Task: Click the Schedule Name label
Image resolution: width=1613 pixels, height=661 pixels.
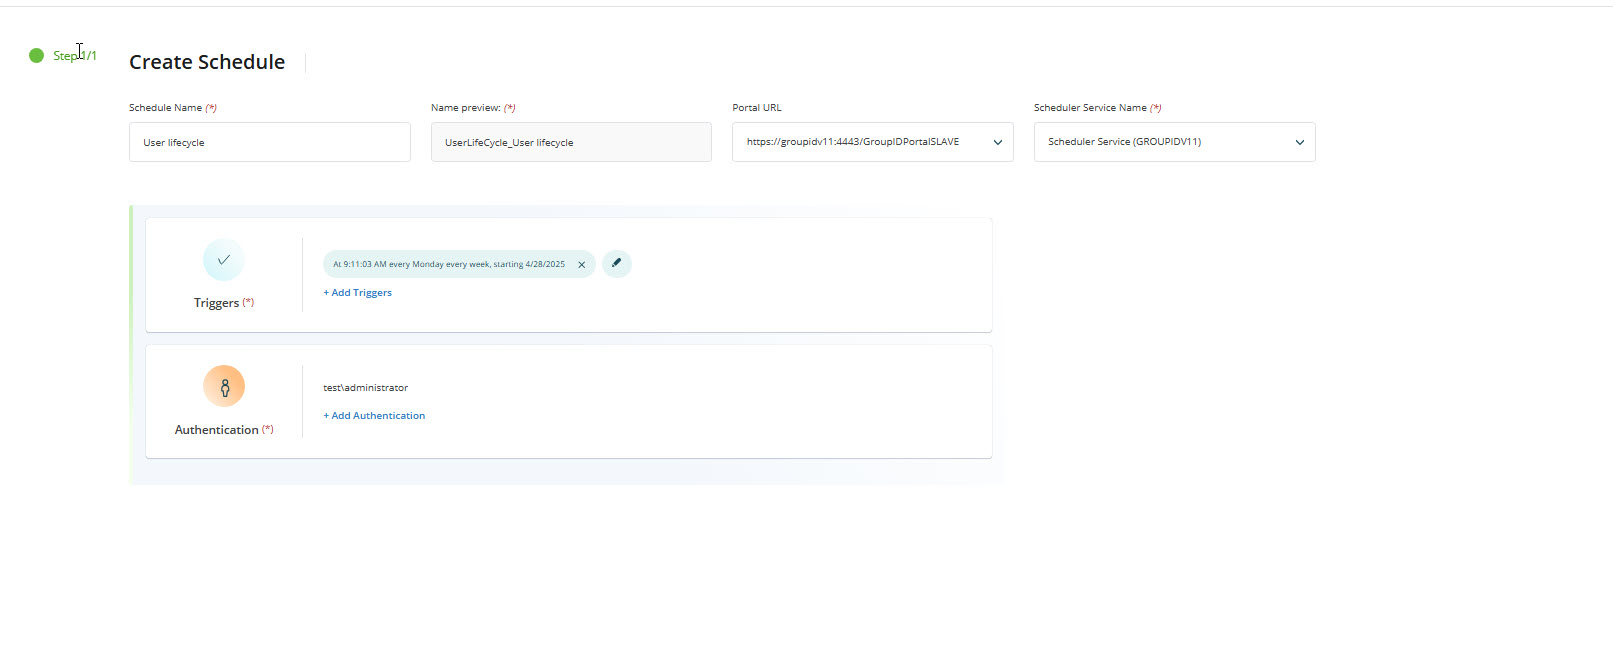Action: 172,108
